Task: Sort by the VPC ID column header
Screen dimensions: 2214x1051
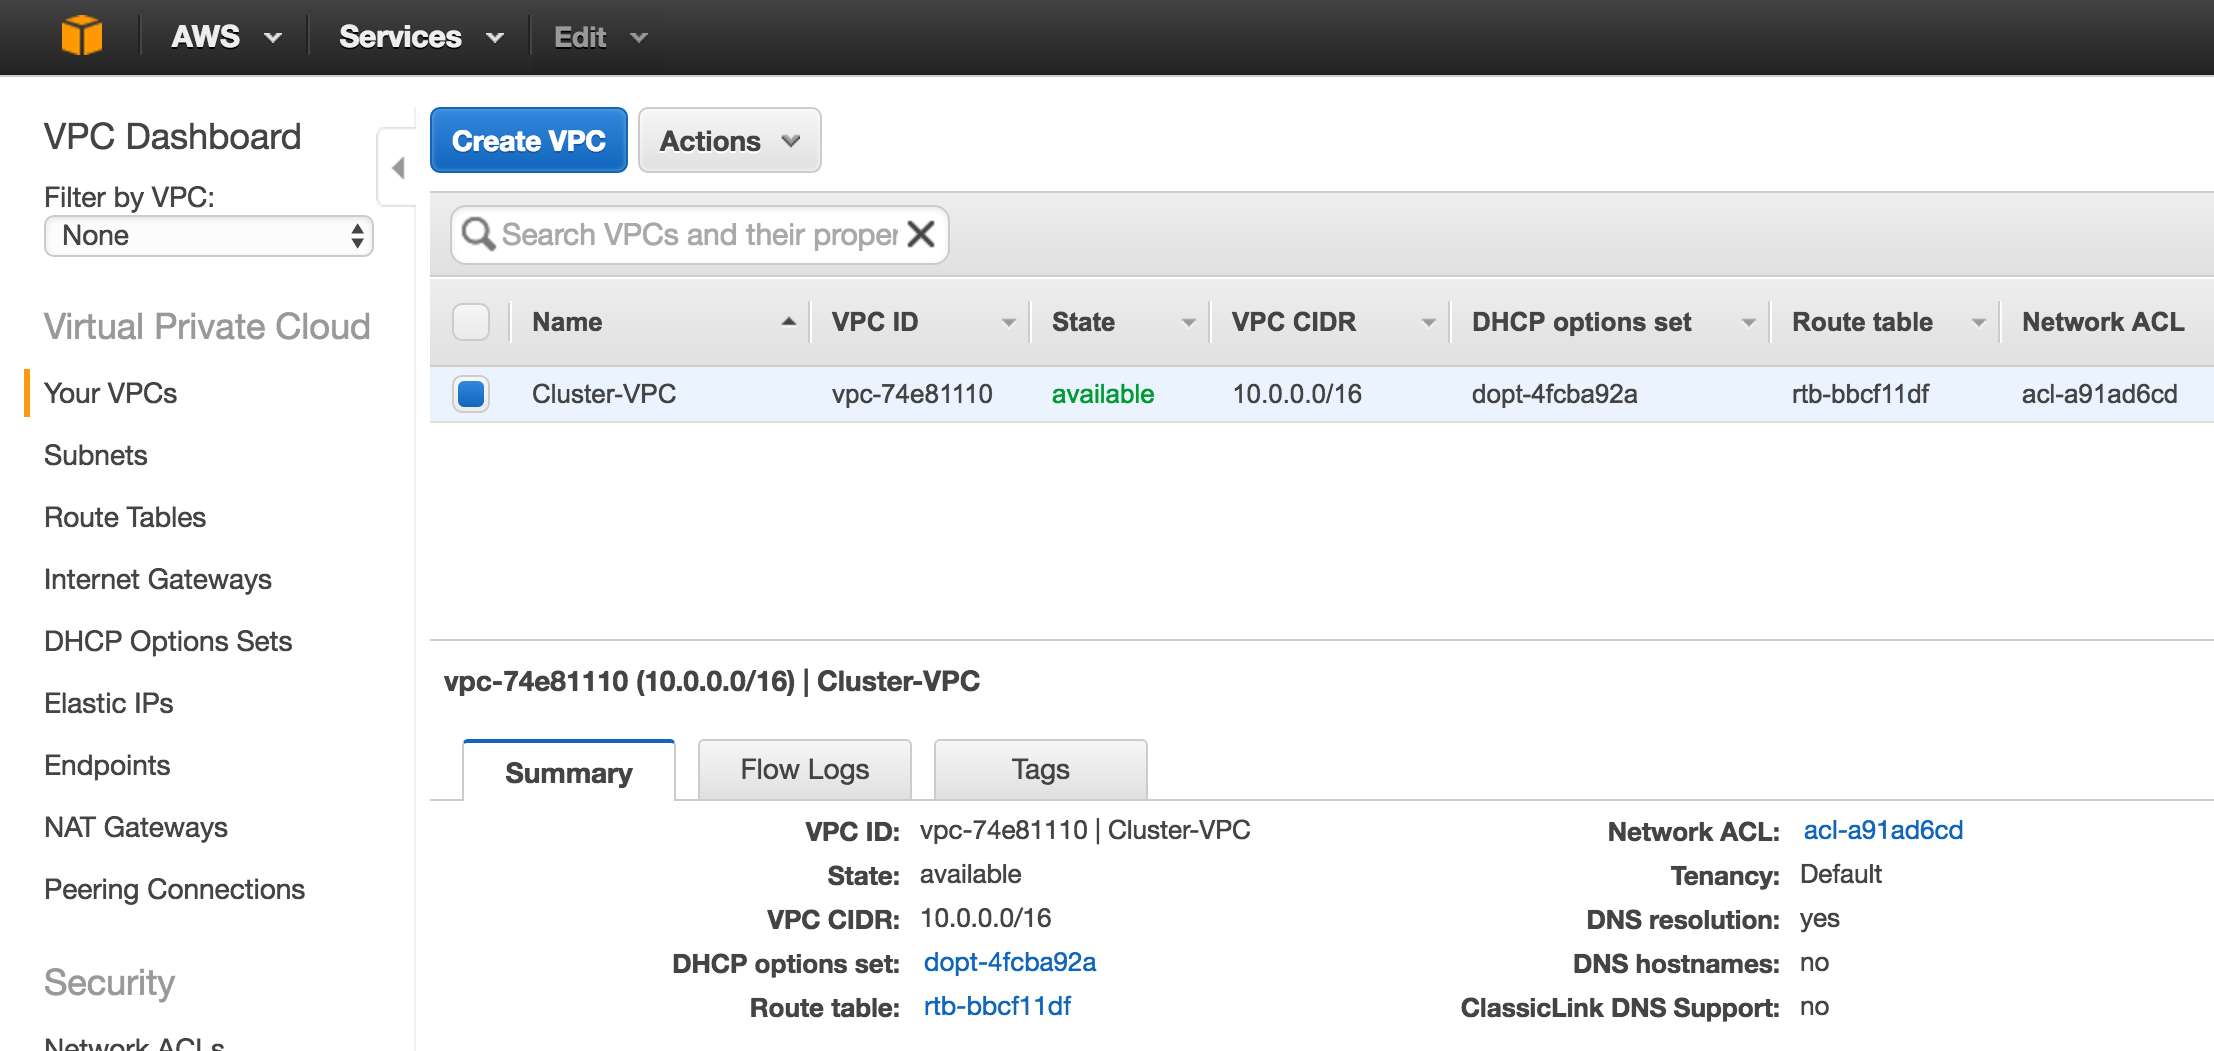Action: pos(920,322)
